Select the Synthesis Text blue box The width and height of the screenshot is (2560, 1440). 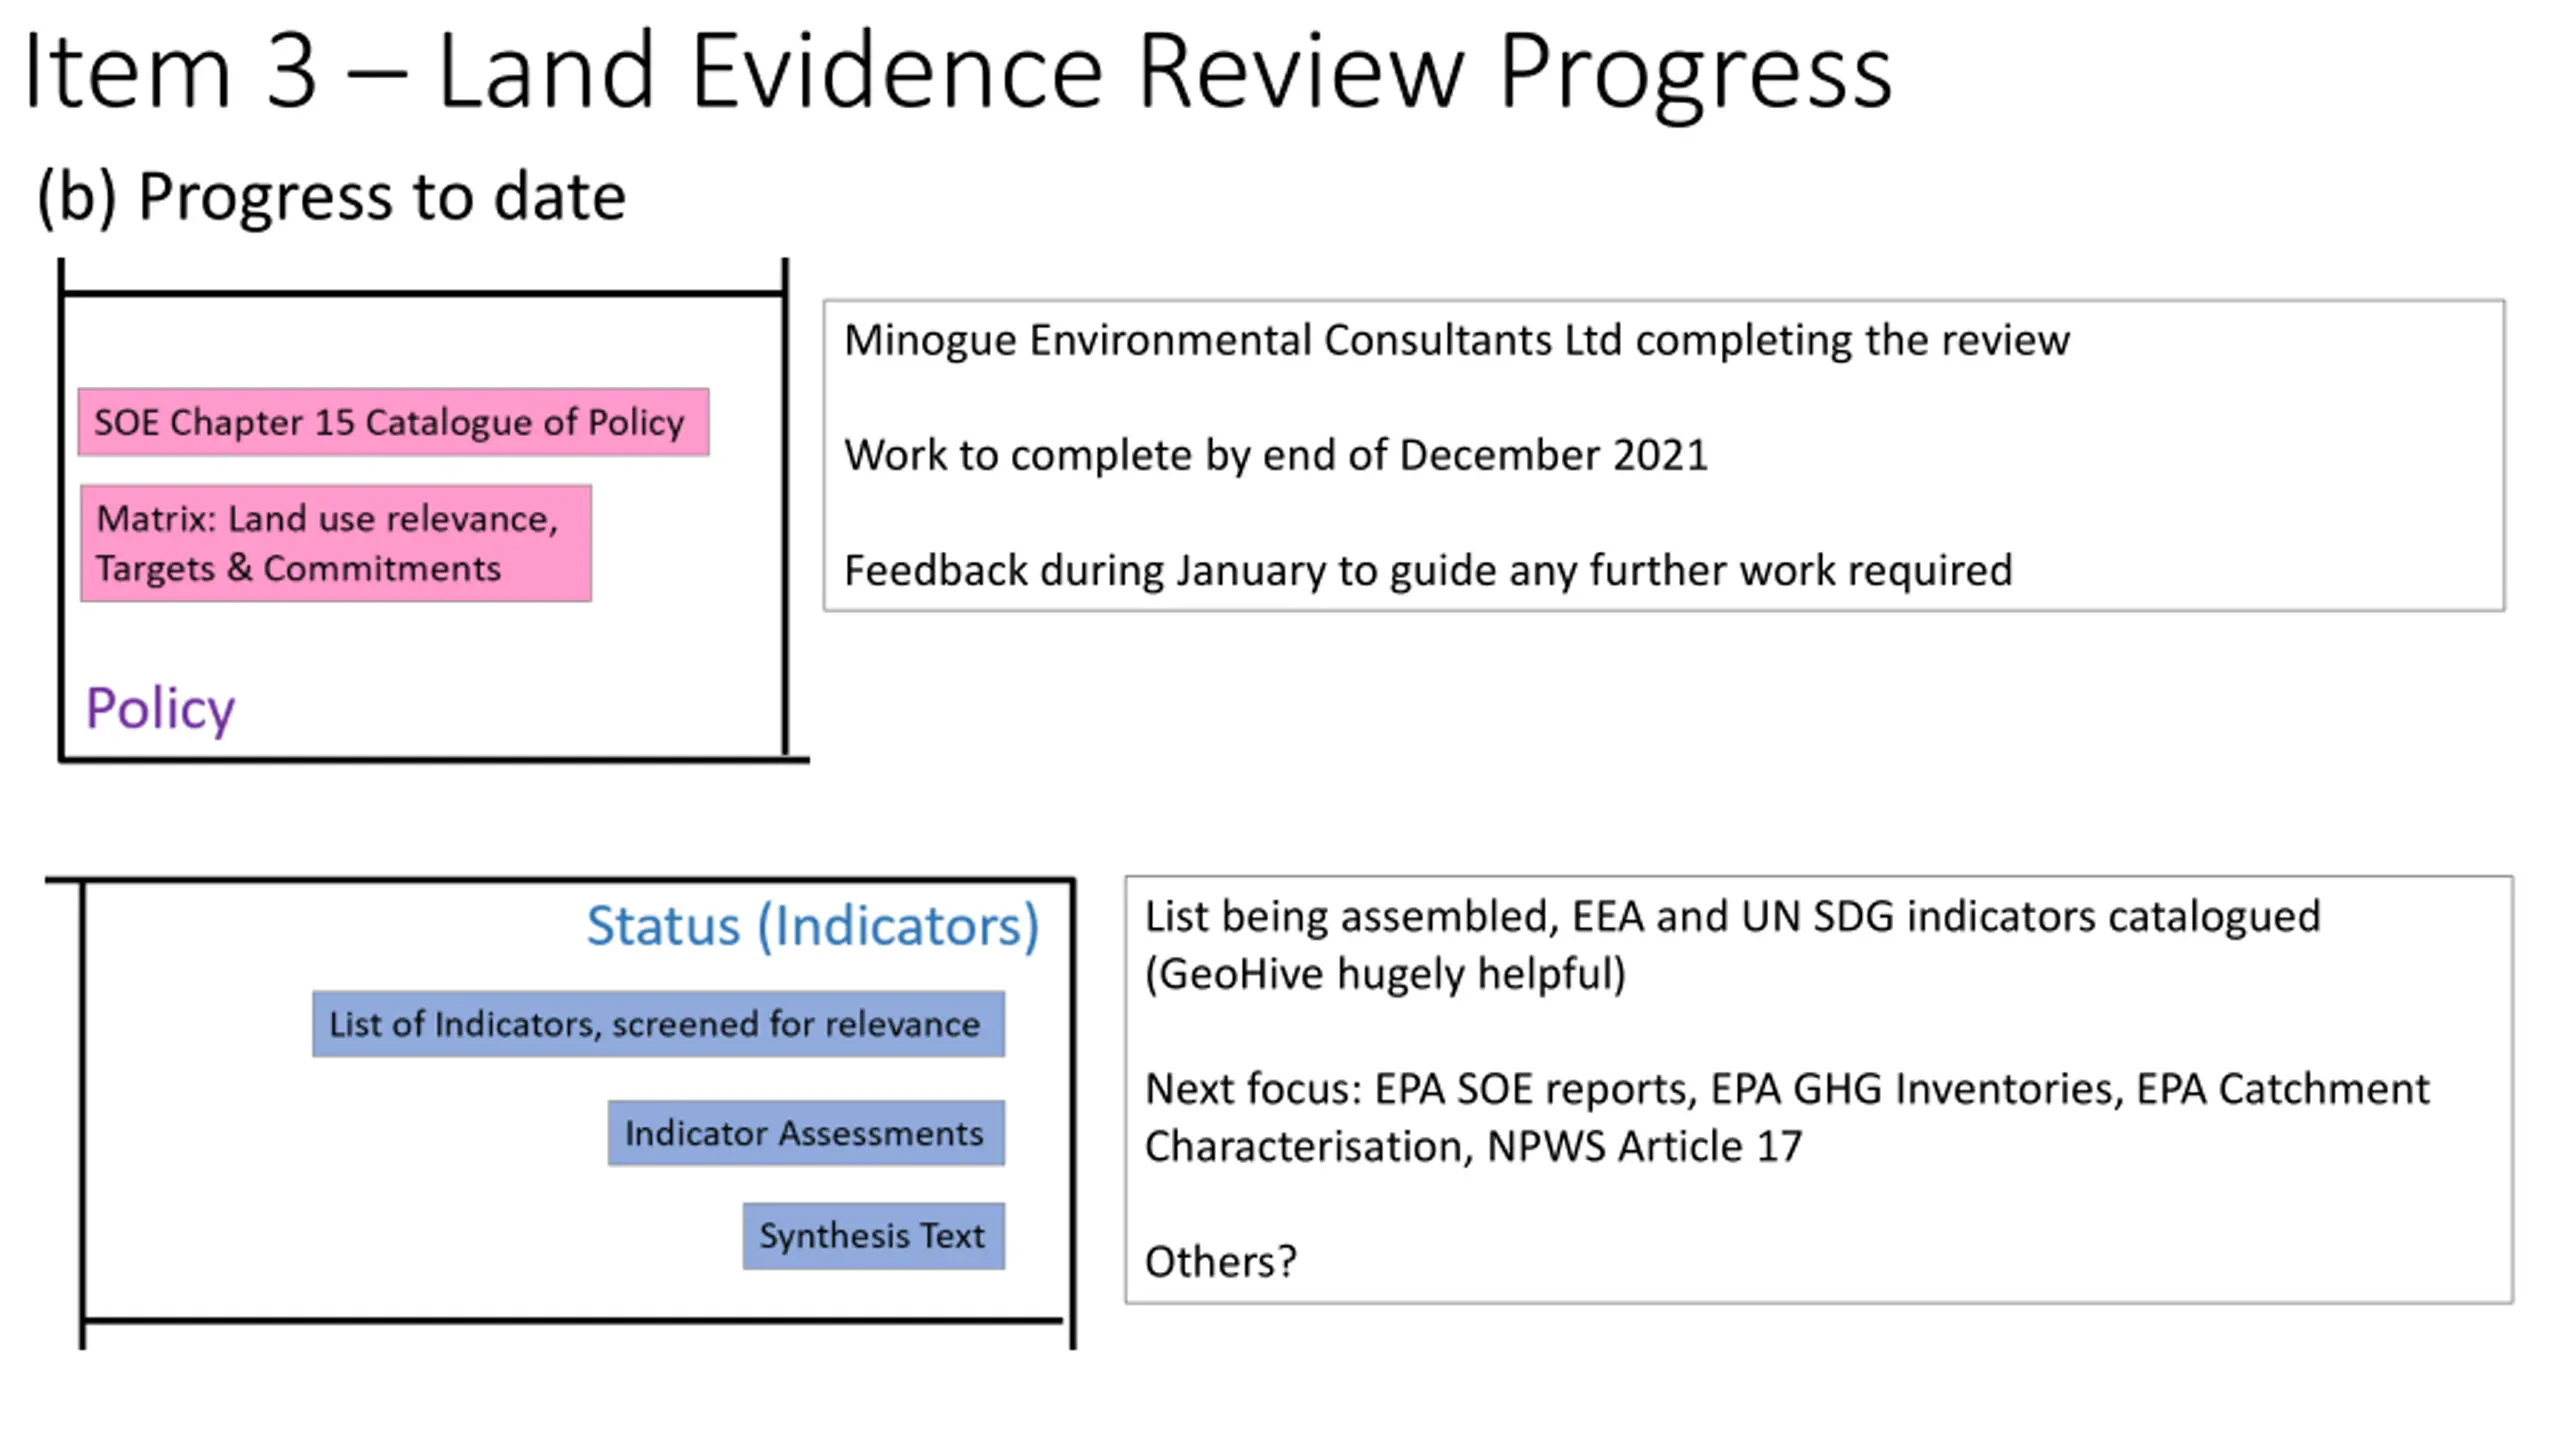tap(872, 1236)
